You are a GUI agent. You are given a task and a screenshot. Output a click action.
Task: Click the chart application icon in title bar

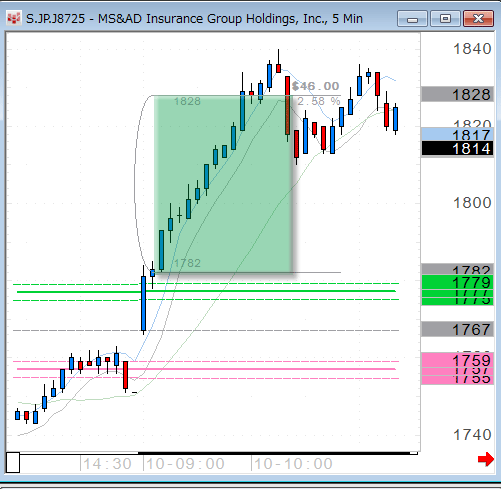tap(14, 18)
